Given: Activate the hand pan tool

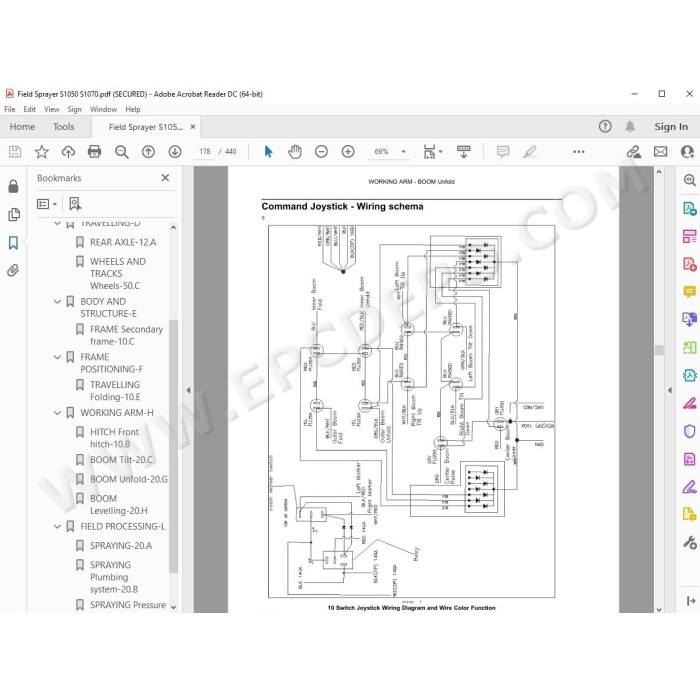Looking at the screenshot, I should click(295, 152).
